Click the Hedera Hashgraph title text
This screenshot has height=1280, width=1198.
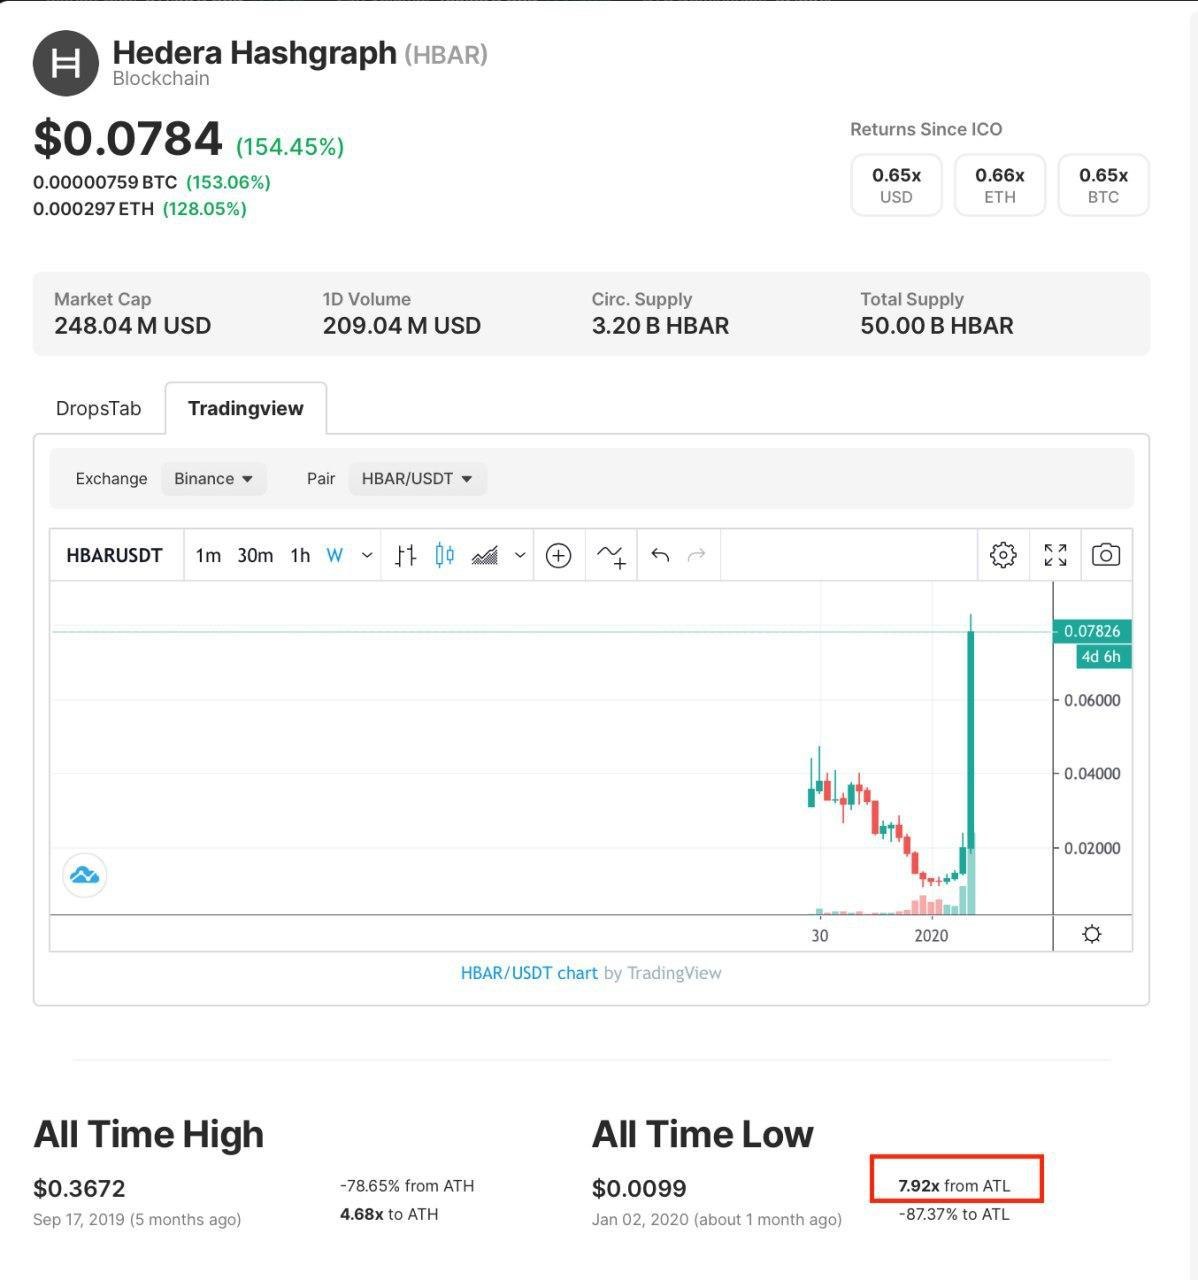254,53
